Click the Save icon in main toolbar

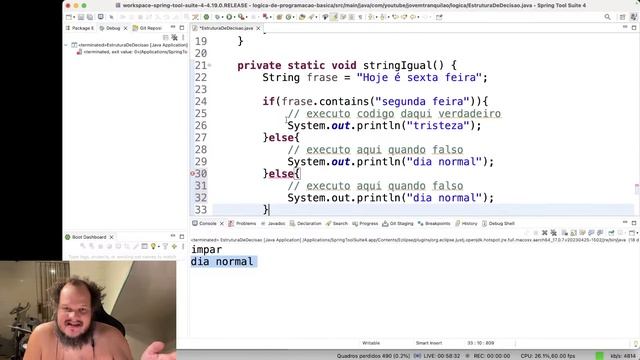pyautogui.click(x=81, y=17)
